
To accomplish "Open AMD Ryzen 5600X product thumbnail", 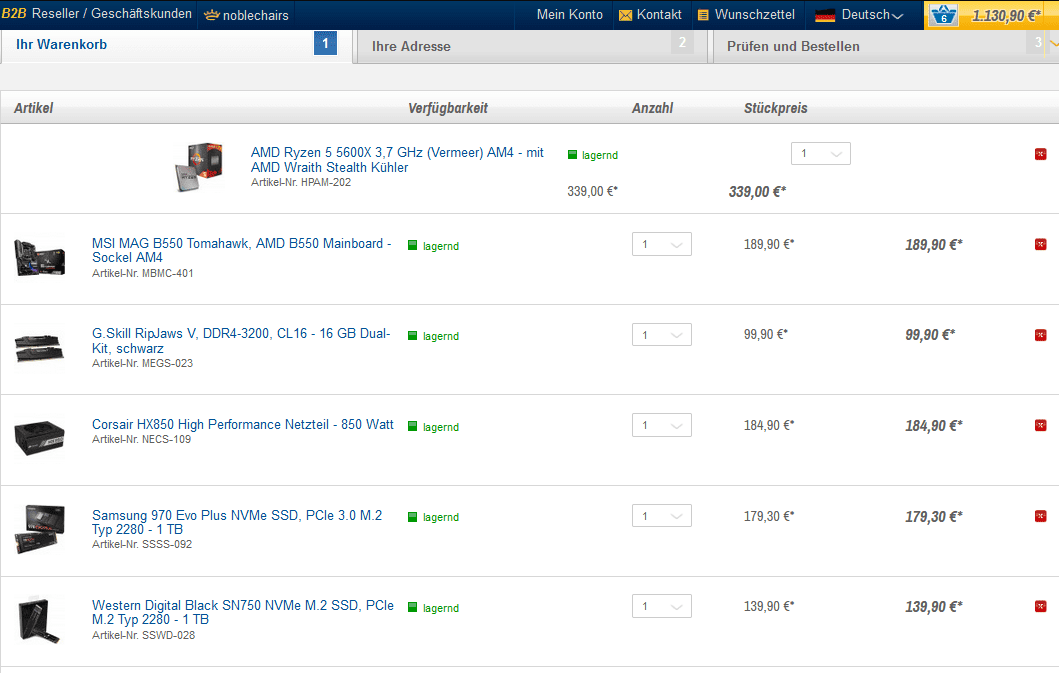I will pyautogui.click(x=199, y=167).
